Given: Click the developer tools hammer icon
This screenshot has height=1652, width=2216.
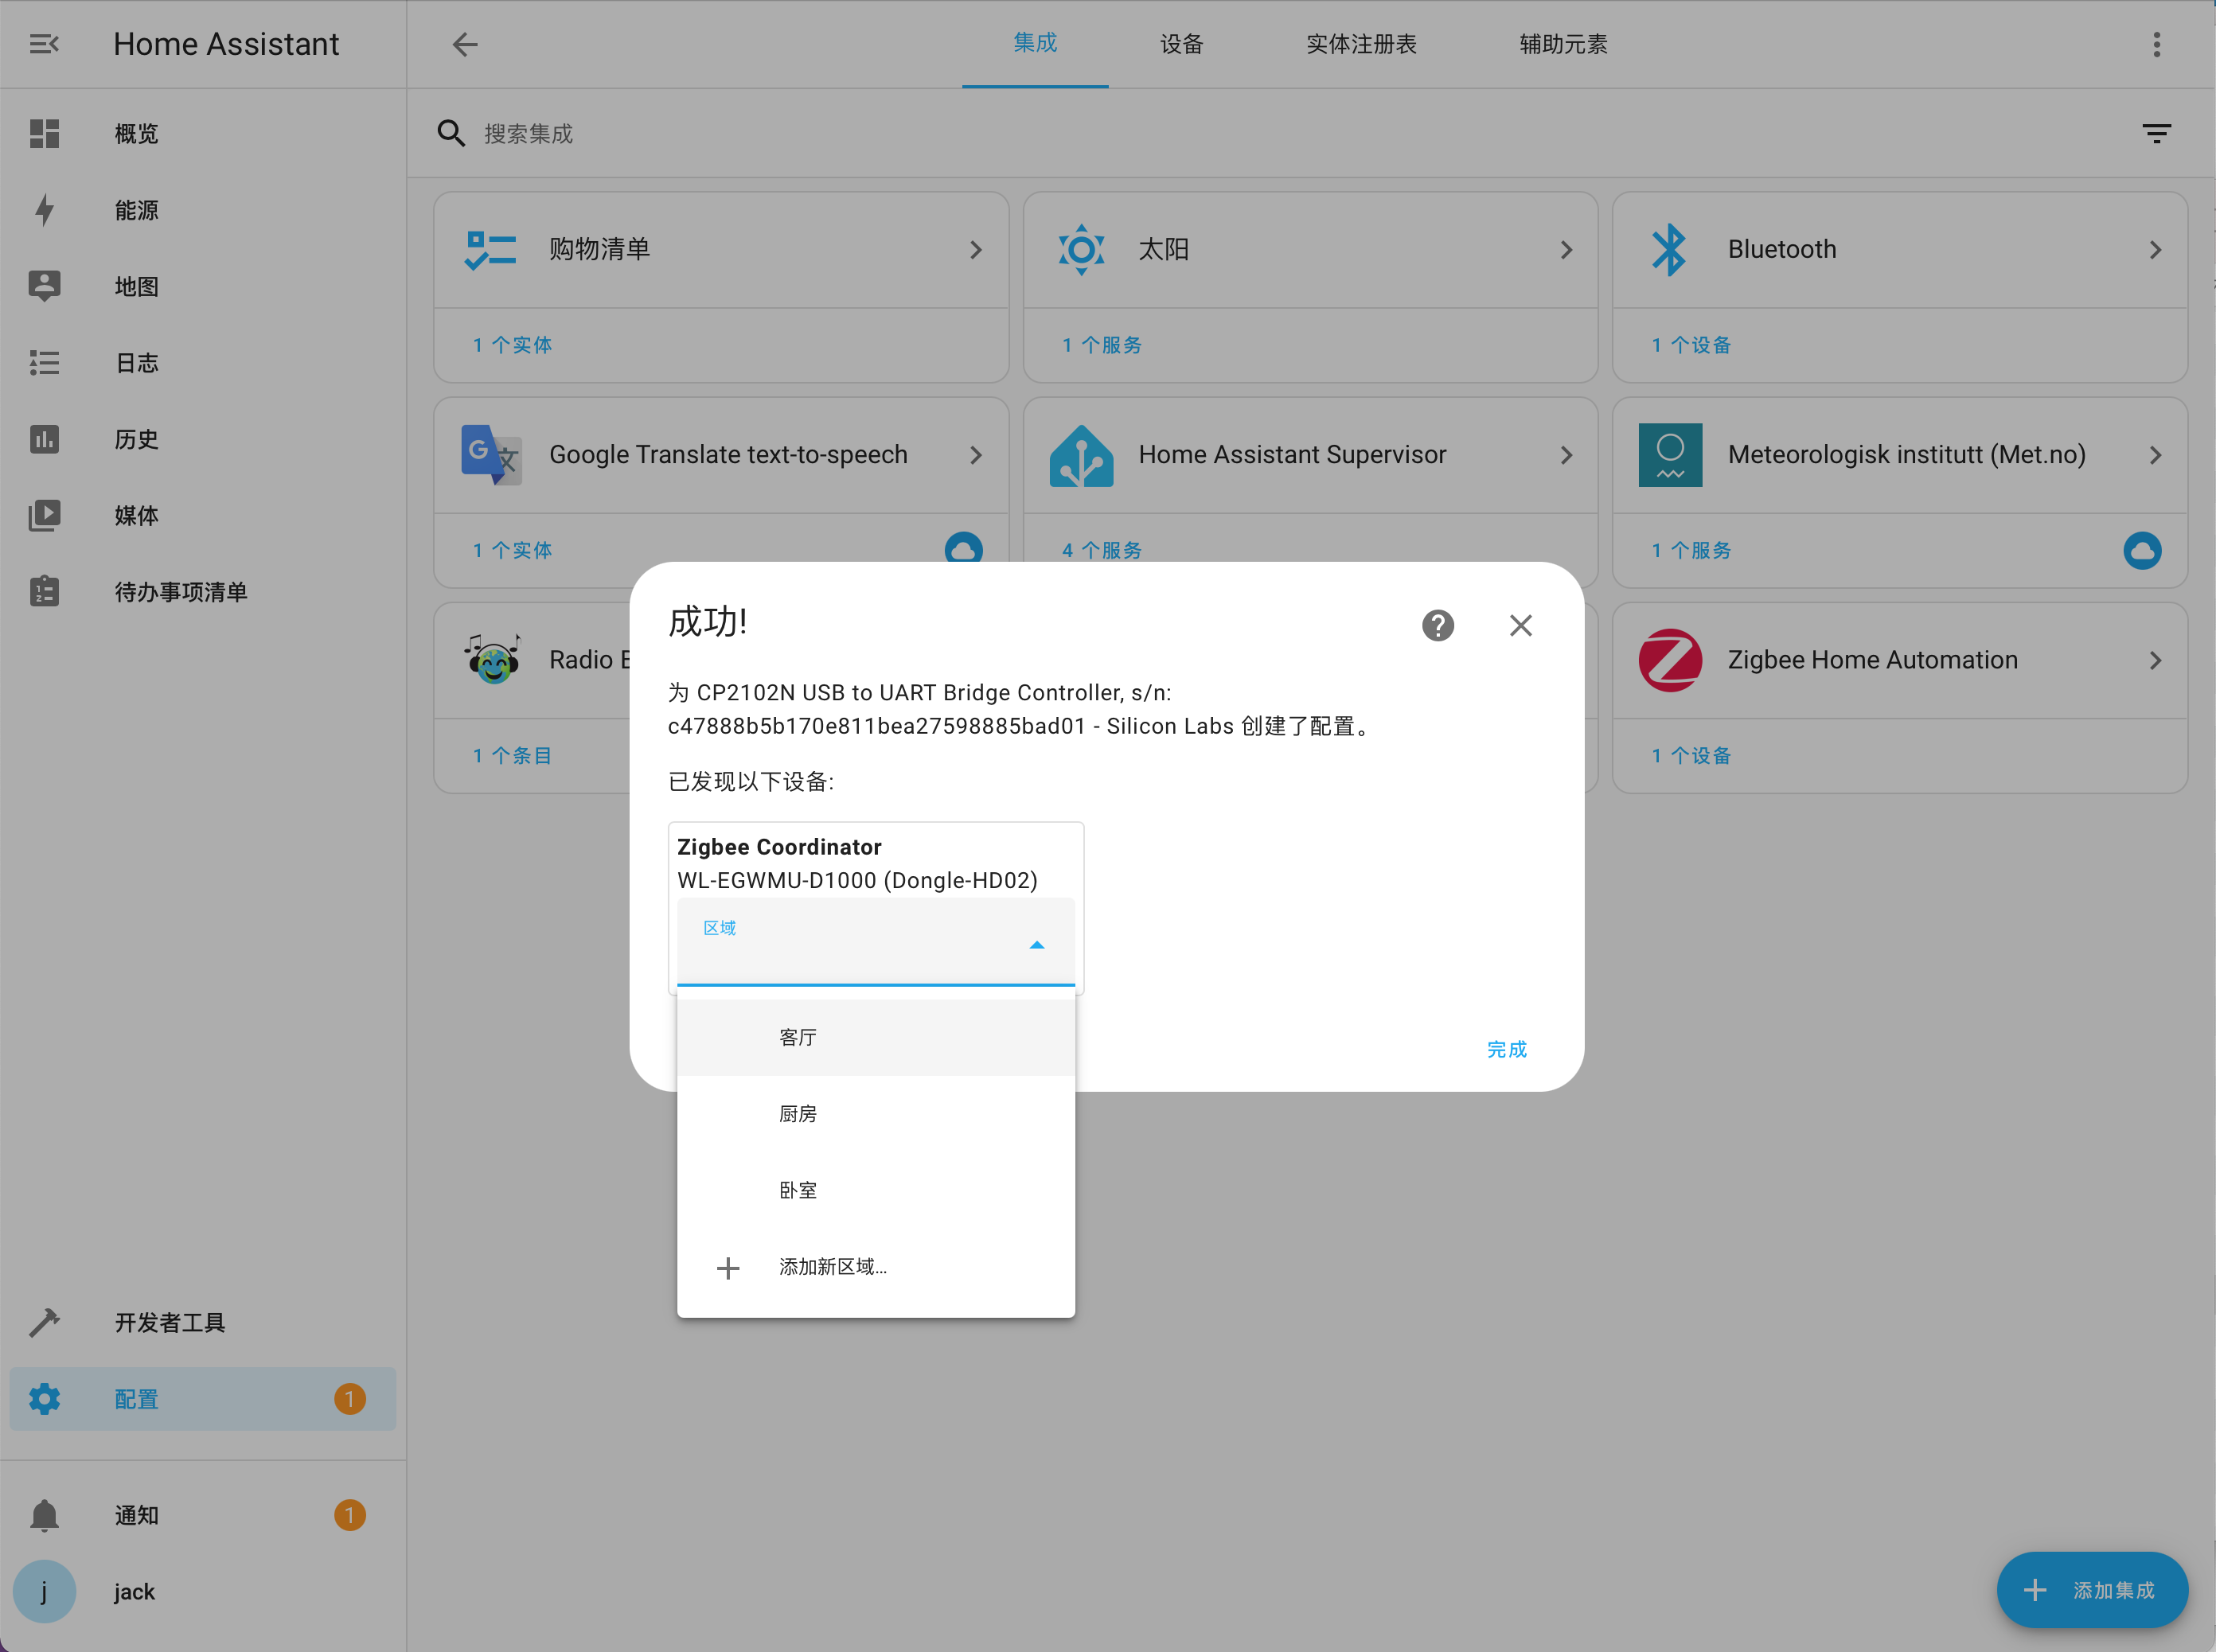Looking at the screenshot, I should [x=44, y=1322].
